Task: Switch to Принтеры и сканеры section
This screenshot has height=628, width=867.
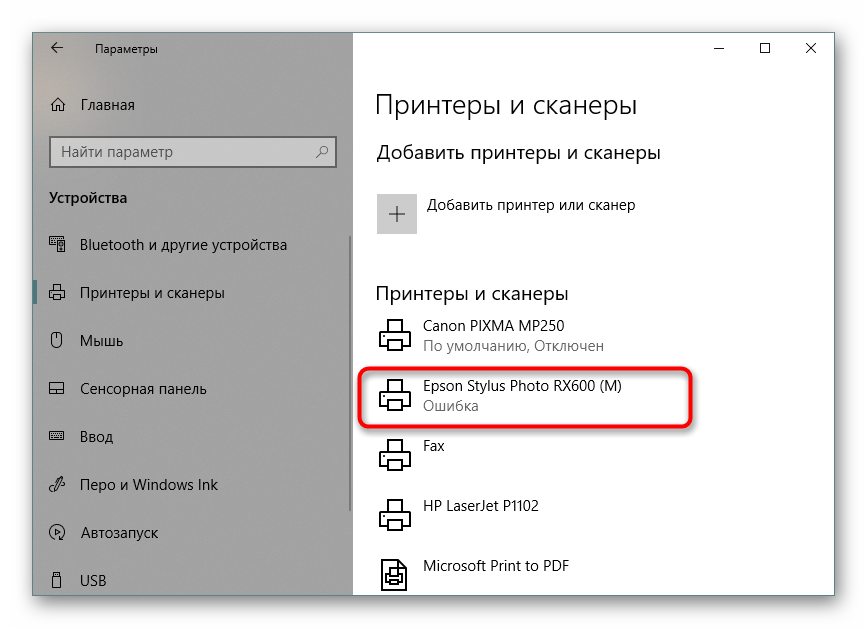Action: point(152,293)
